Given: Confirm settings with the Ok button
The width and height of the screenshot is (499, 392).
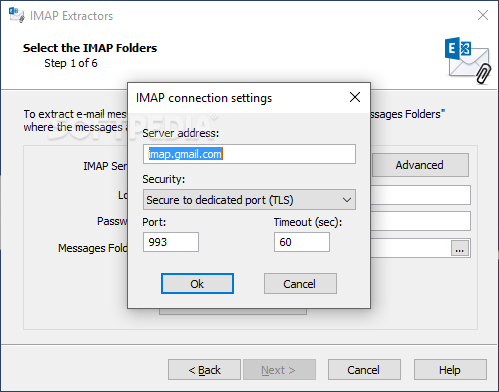Looking at the screenshot, I should [x=197, y=284].
